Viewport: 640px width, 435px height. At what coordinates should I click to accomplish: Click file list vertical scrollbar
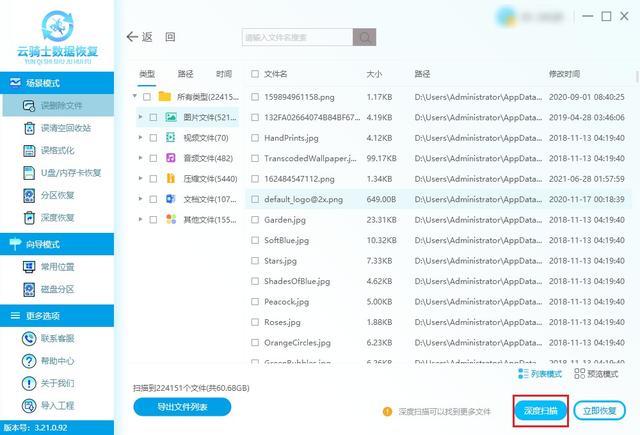[637, 76]
